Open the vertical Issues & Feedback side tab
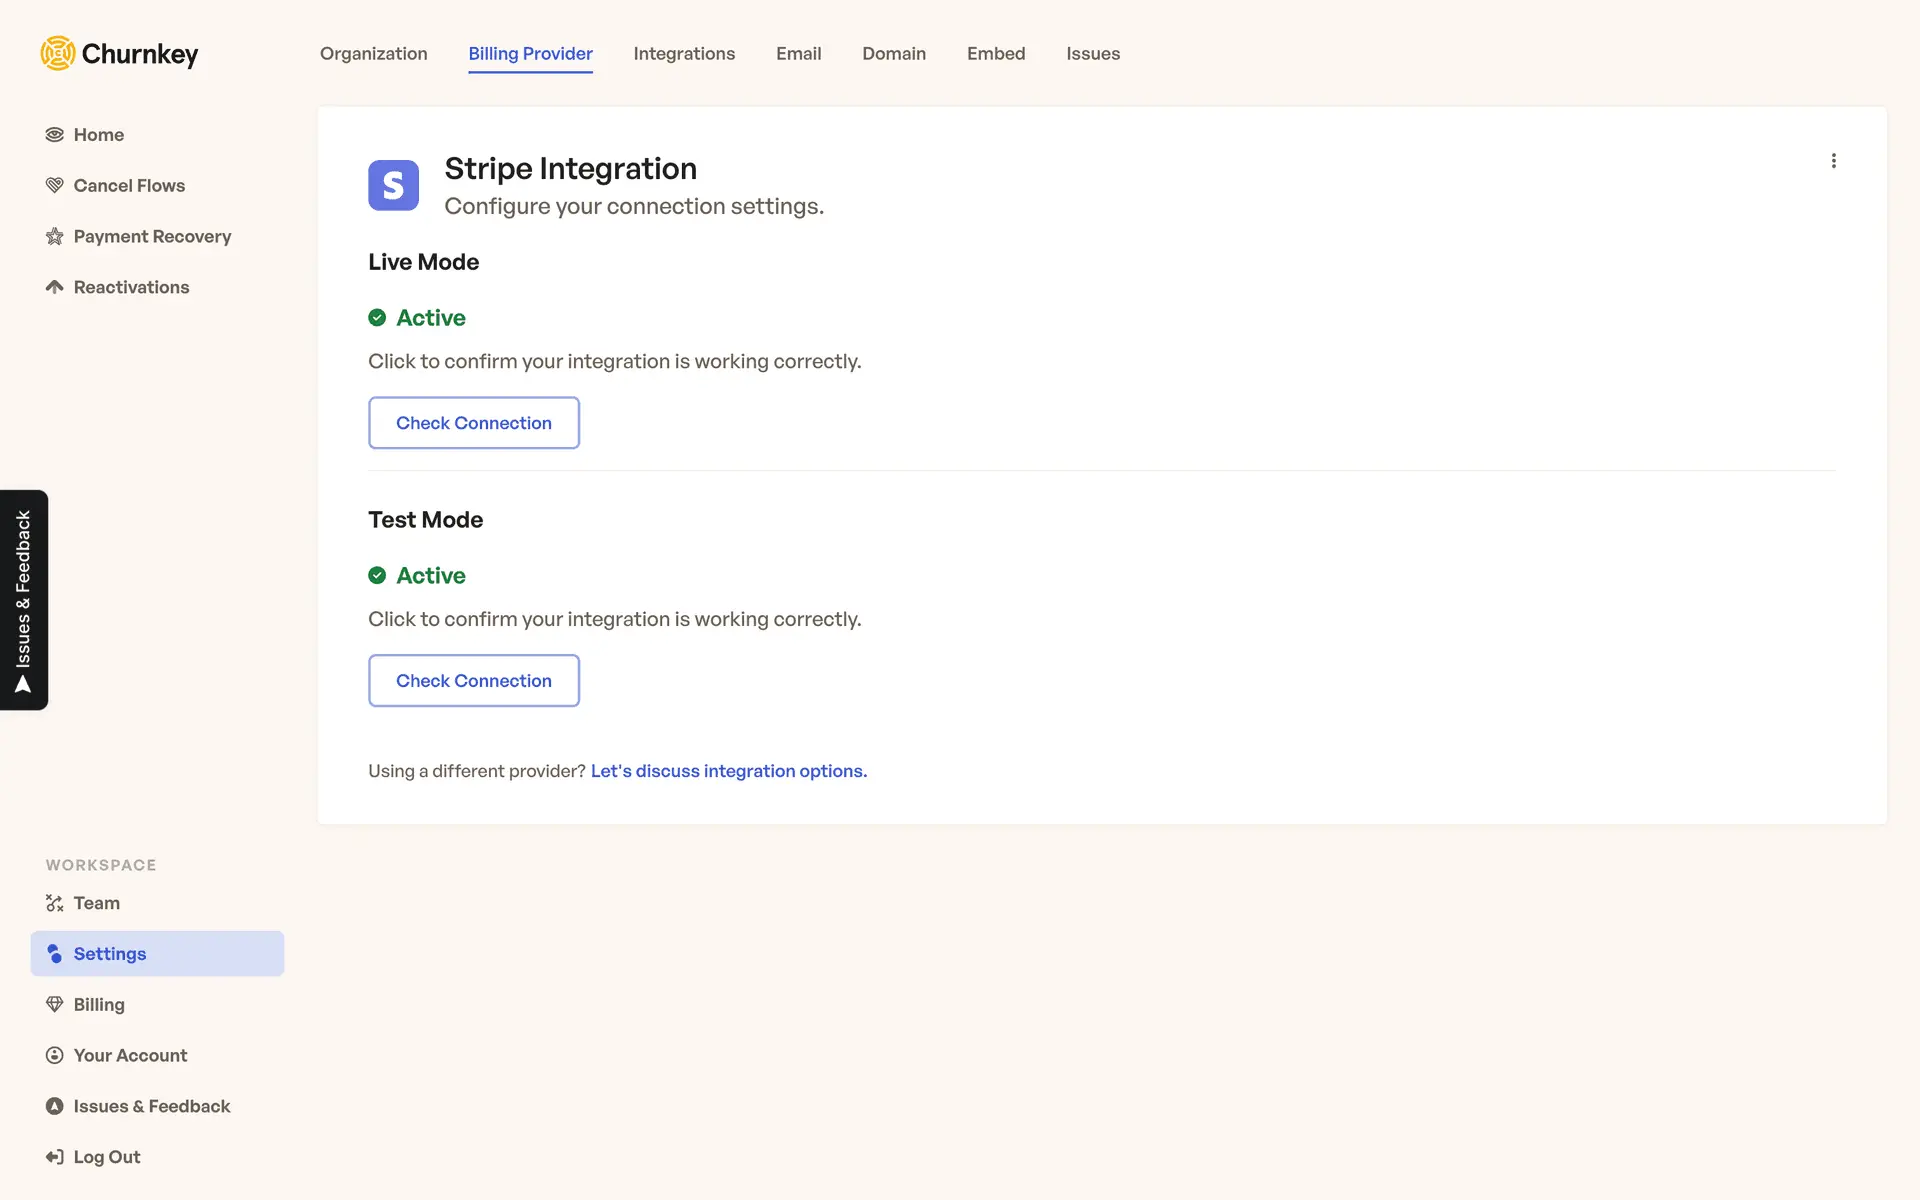This screenshot has height=1200, width=1920. point(24,600)
